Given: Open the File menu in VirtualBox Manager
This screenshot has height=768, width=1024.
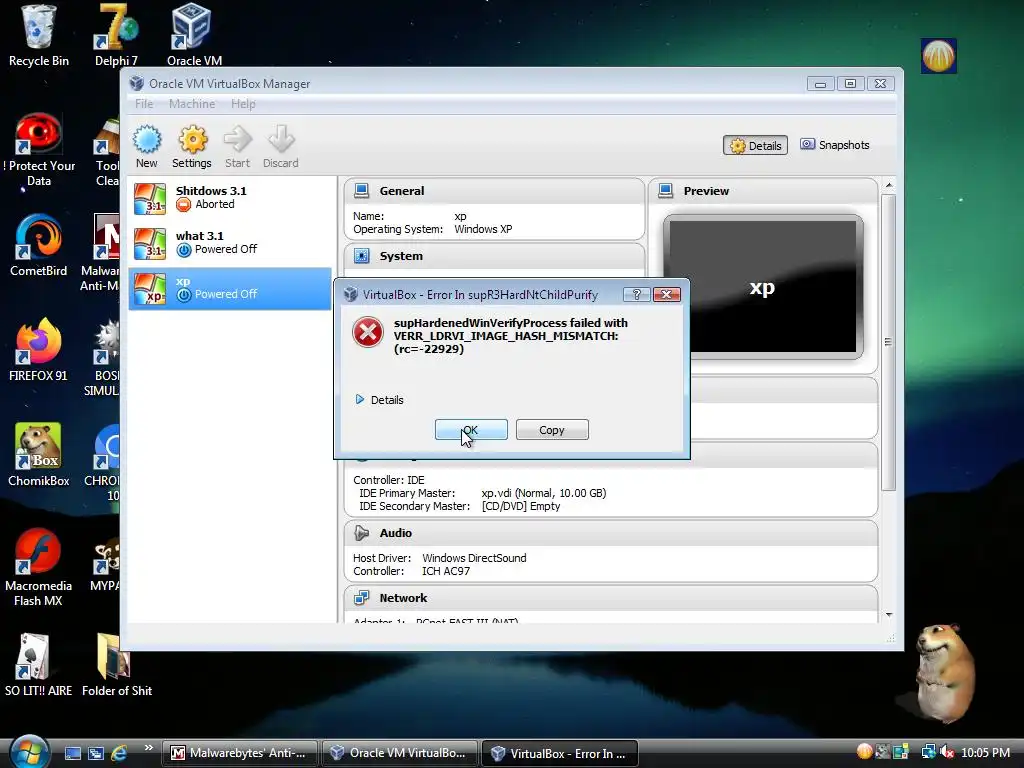Looking at the screenshot, I should pyautogui.click(x=144, y=104).
